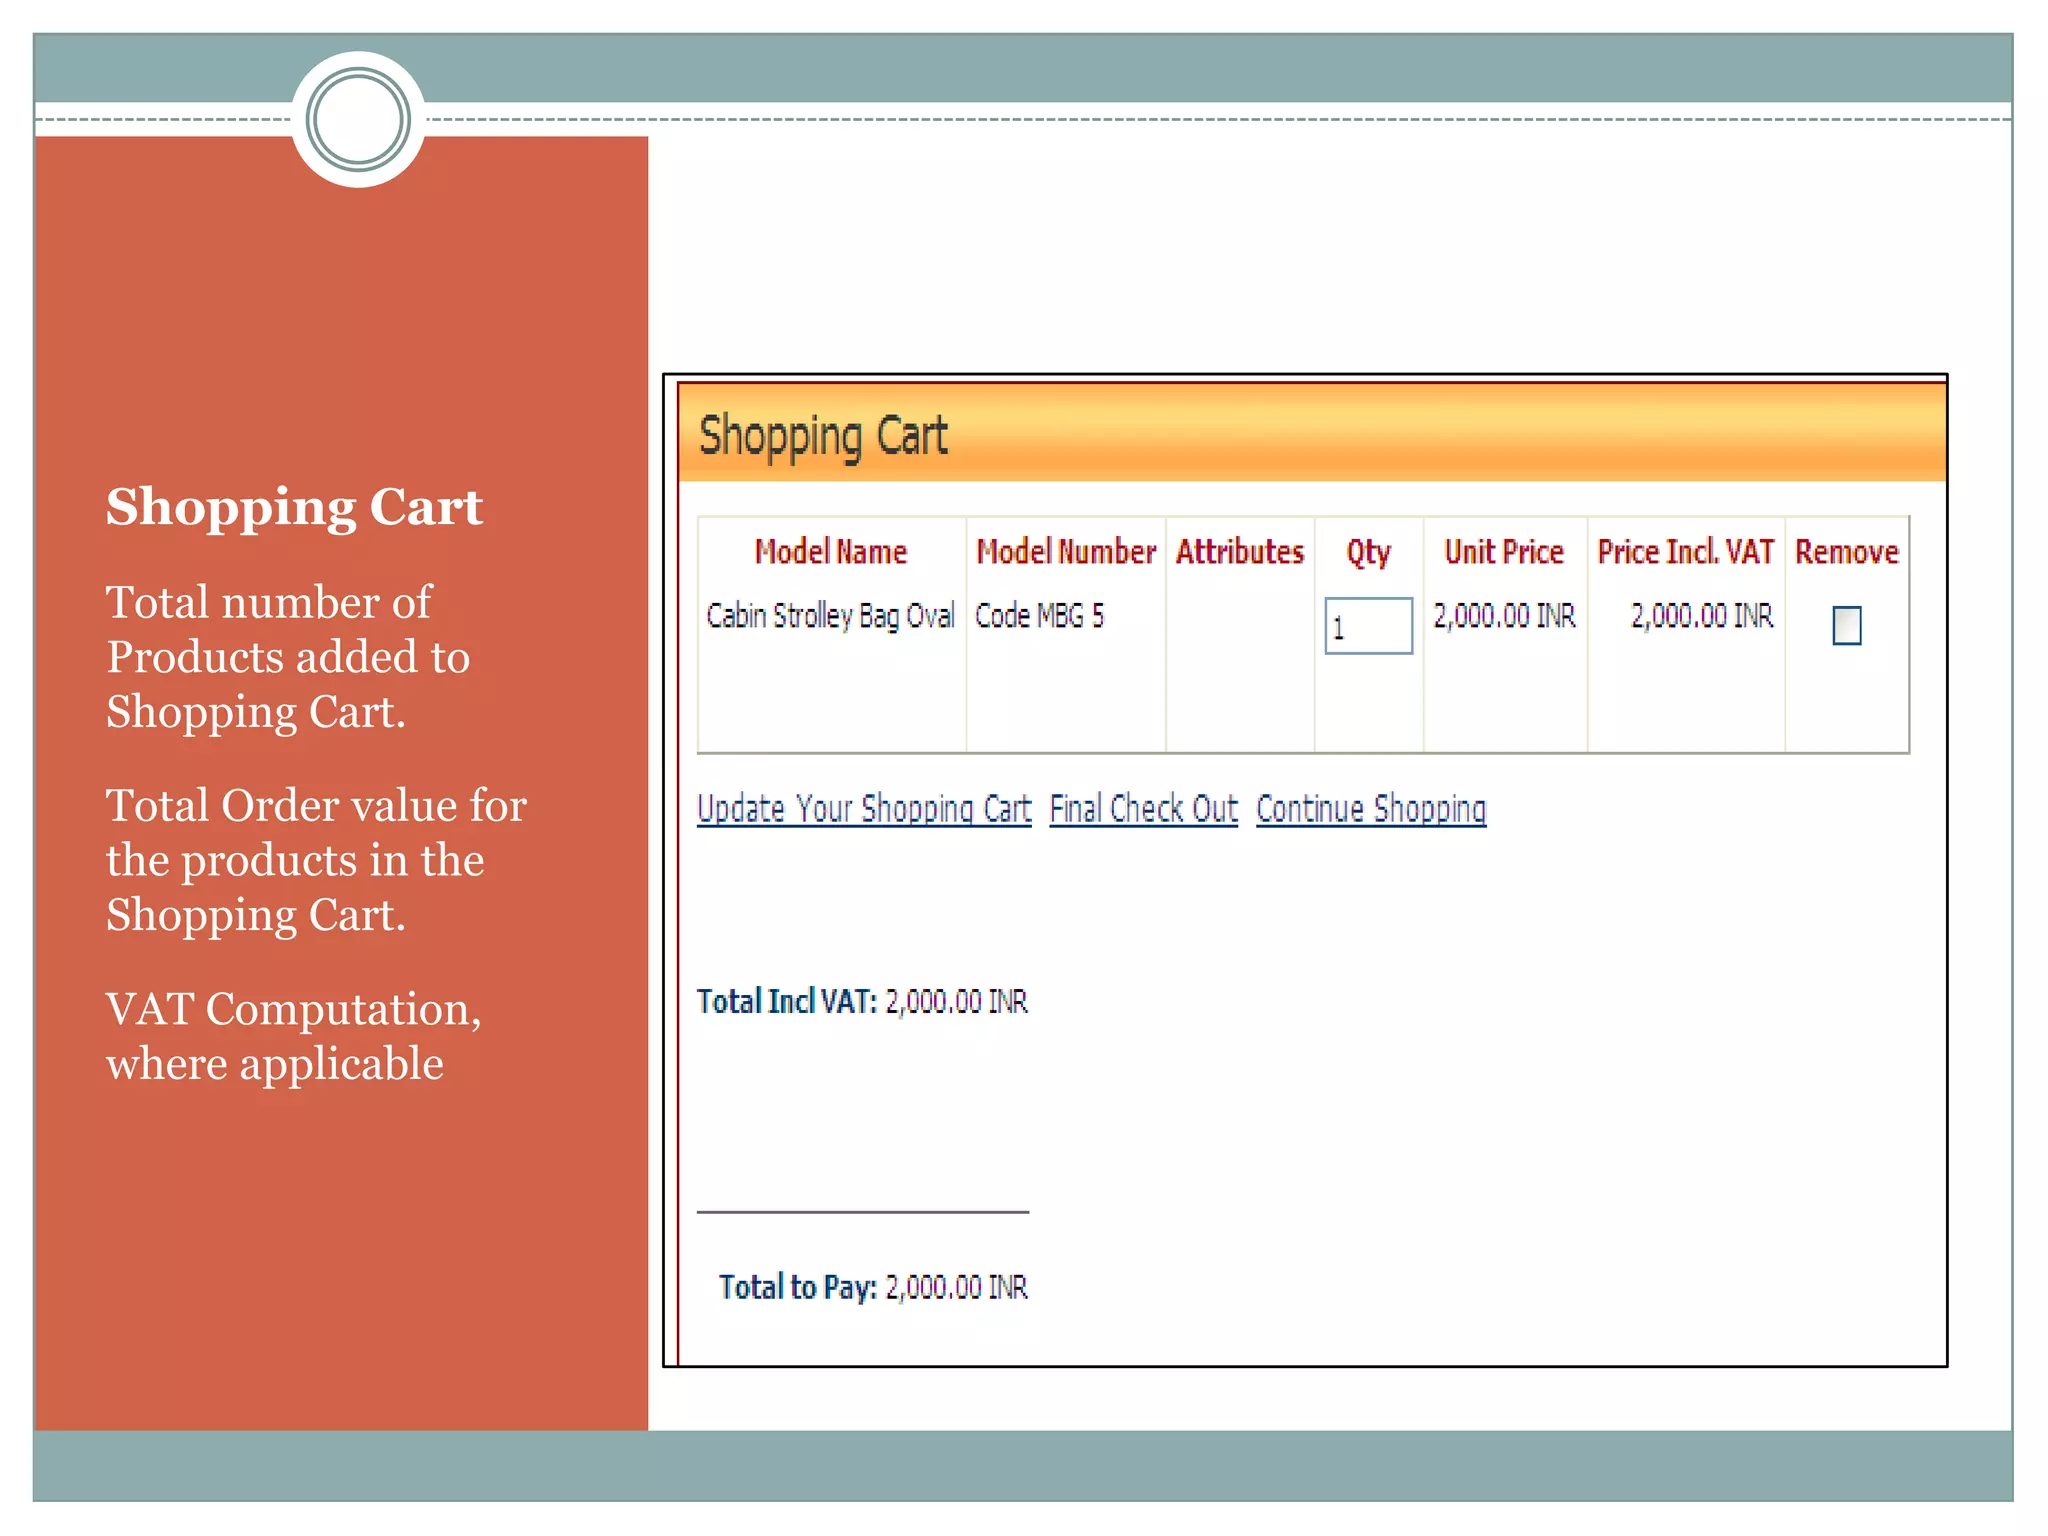
Task: Select the Model Number column header
Action: tap(1066, 552)
